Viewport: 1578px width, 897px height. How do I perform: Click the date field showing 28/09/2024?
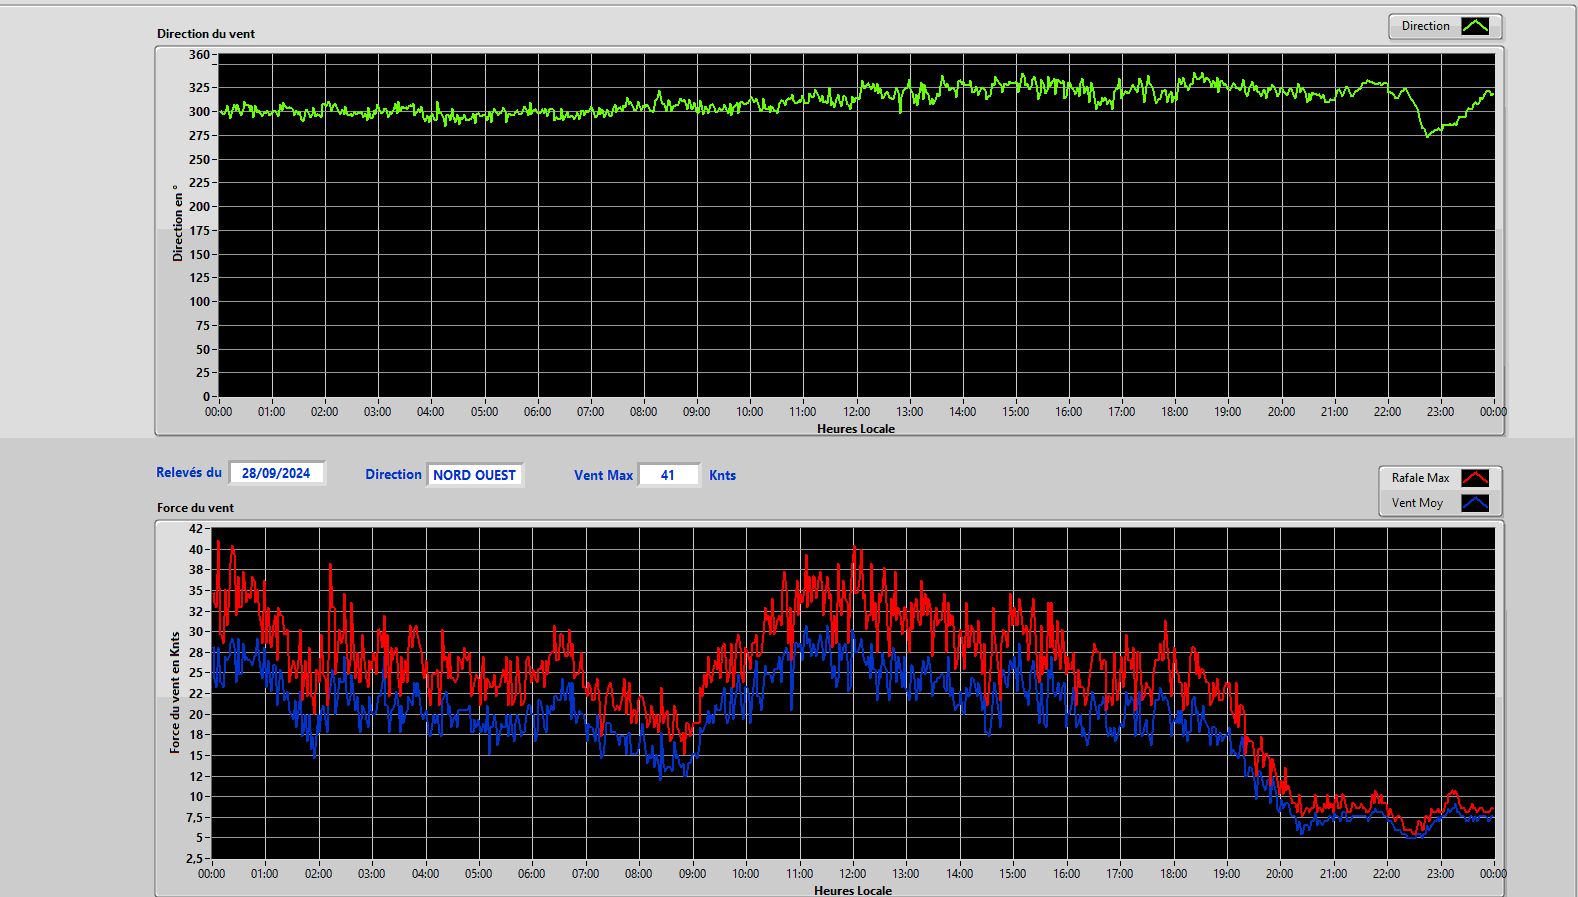pos(276,473)
